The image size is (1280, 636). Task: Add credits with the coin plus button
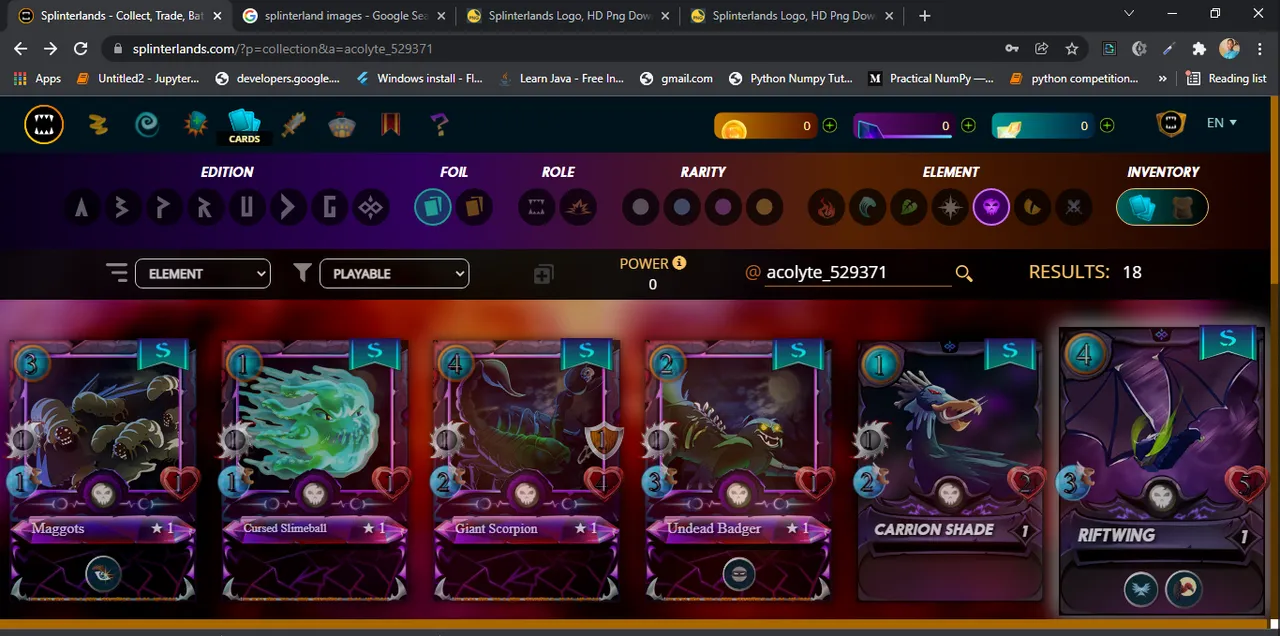tap(830, 126)
